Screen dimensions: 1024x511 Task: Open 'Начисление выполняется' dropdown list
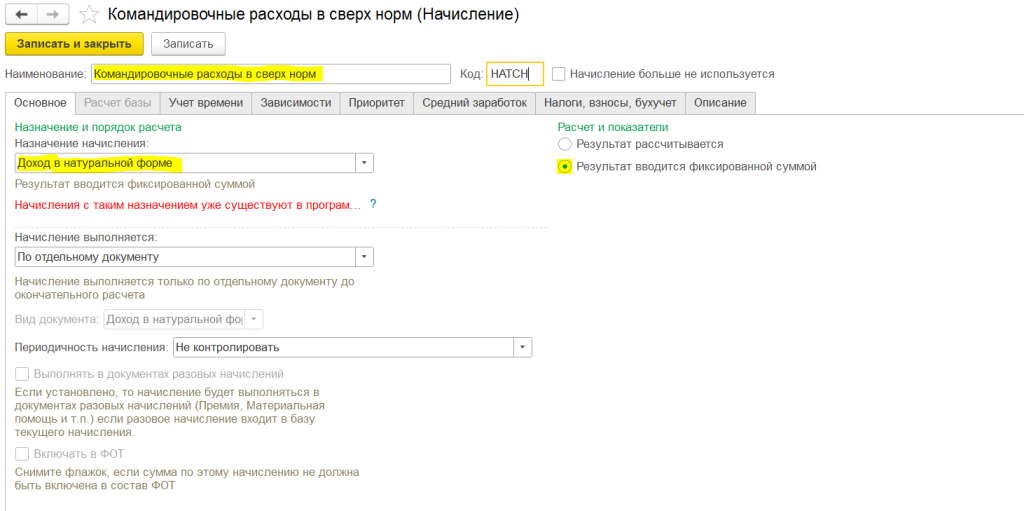click(x=365, y=257)
